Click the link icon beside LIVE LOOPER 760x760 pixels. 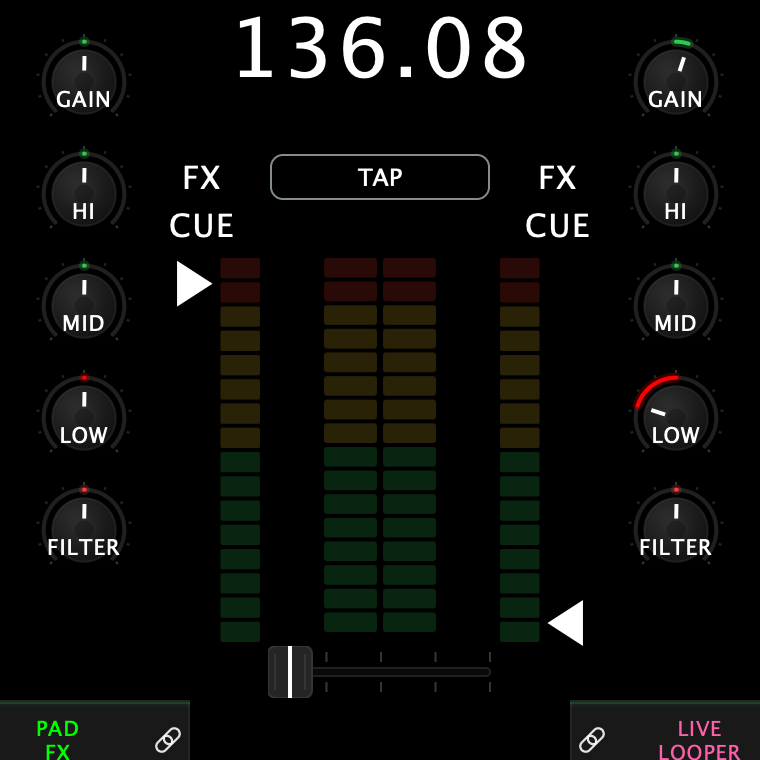pos(592,740)
